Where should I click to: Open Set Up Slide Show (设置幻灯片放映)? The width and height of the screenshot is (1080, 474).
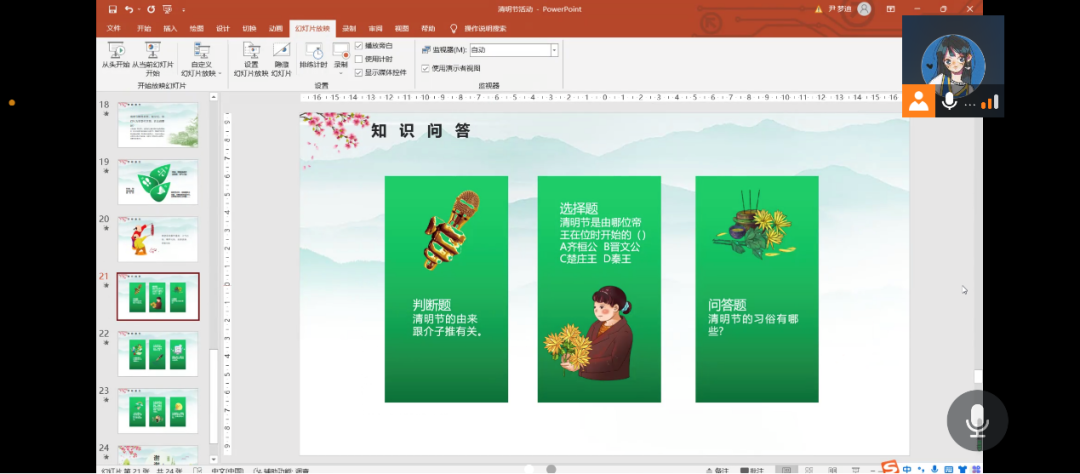(x=251, y=52)
